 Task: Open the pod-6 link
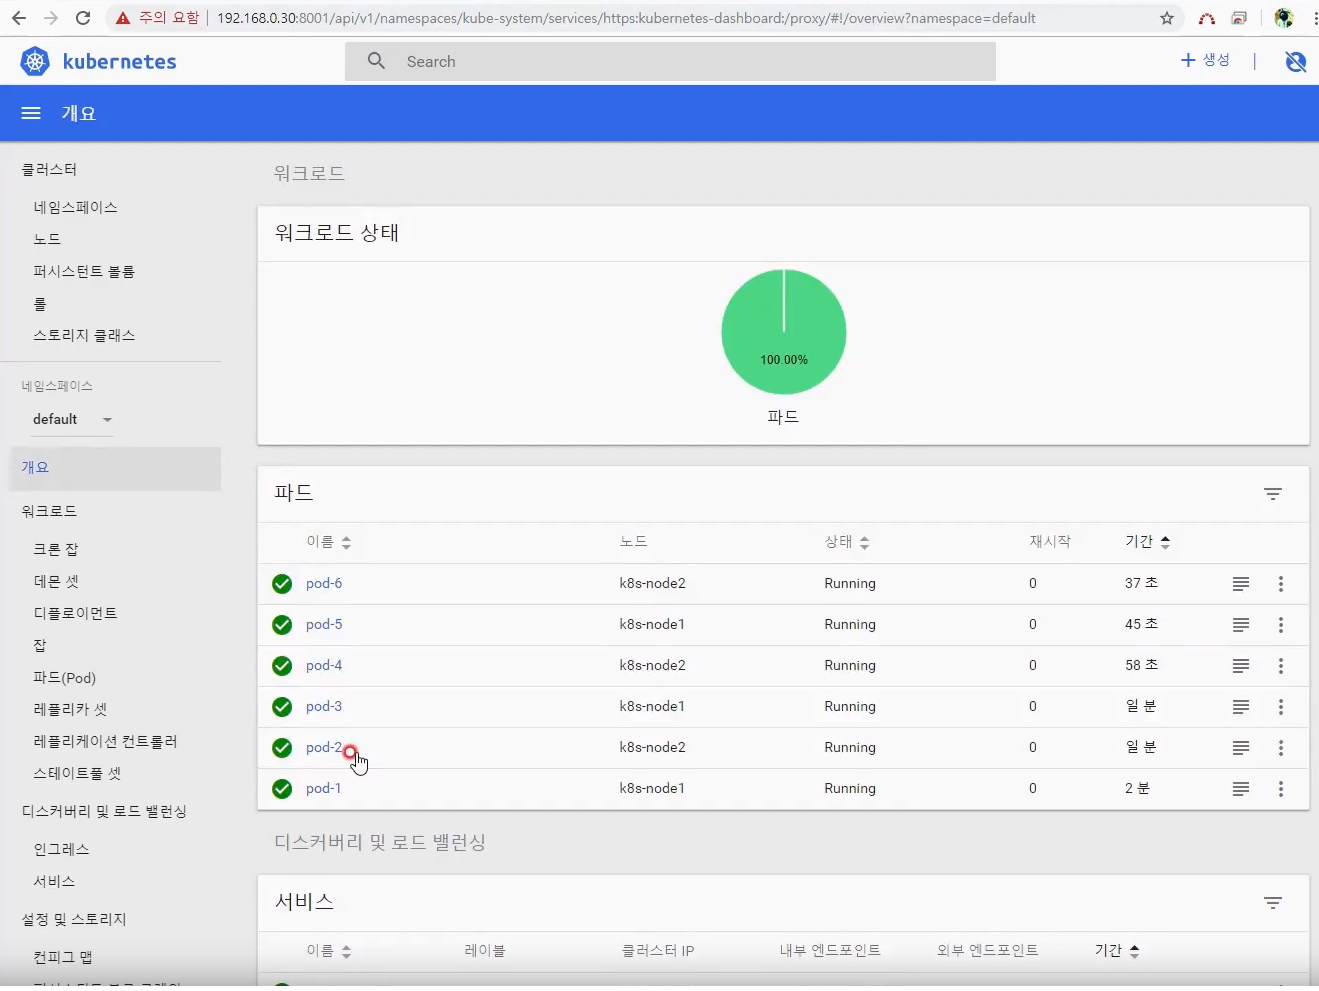324,584
